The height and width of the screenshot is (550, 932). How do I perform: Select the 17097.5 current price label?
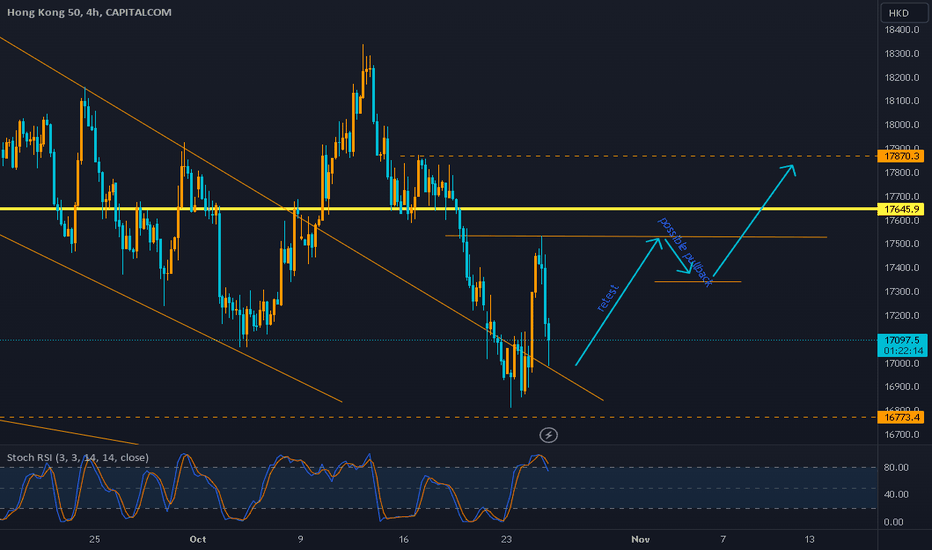click(x=901, y=340)
